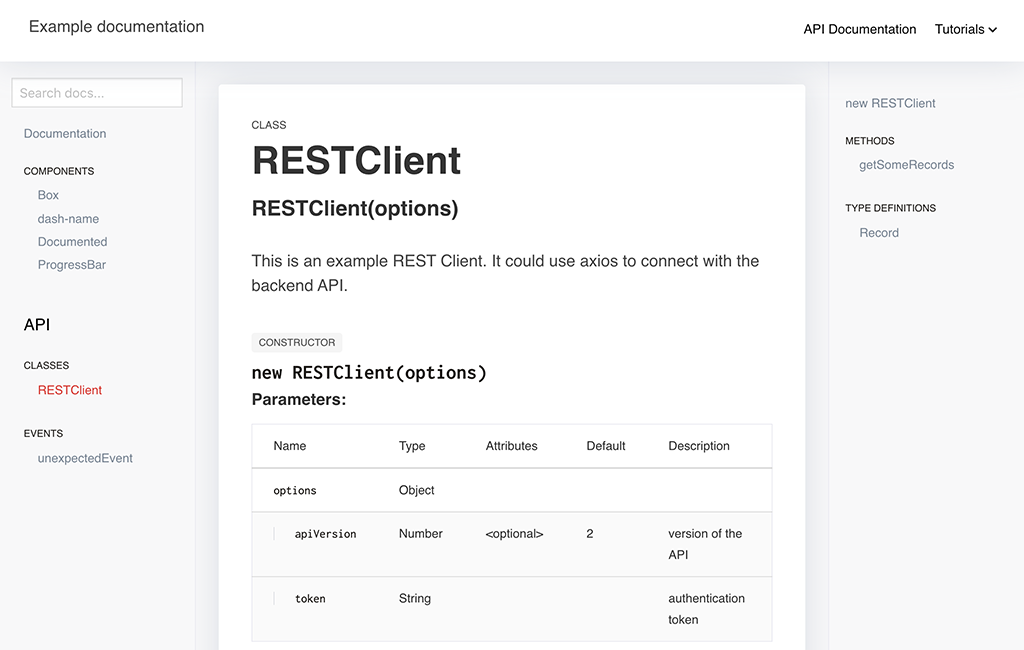Go to Record type definition

click(x=879, y=233)
